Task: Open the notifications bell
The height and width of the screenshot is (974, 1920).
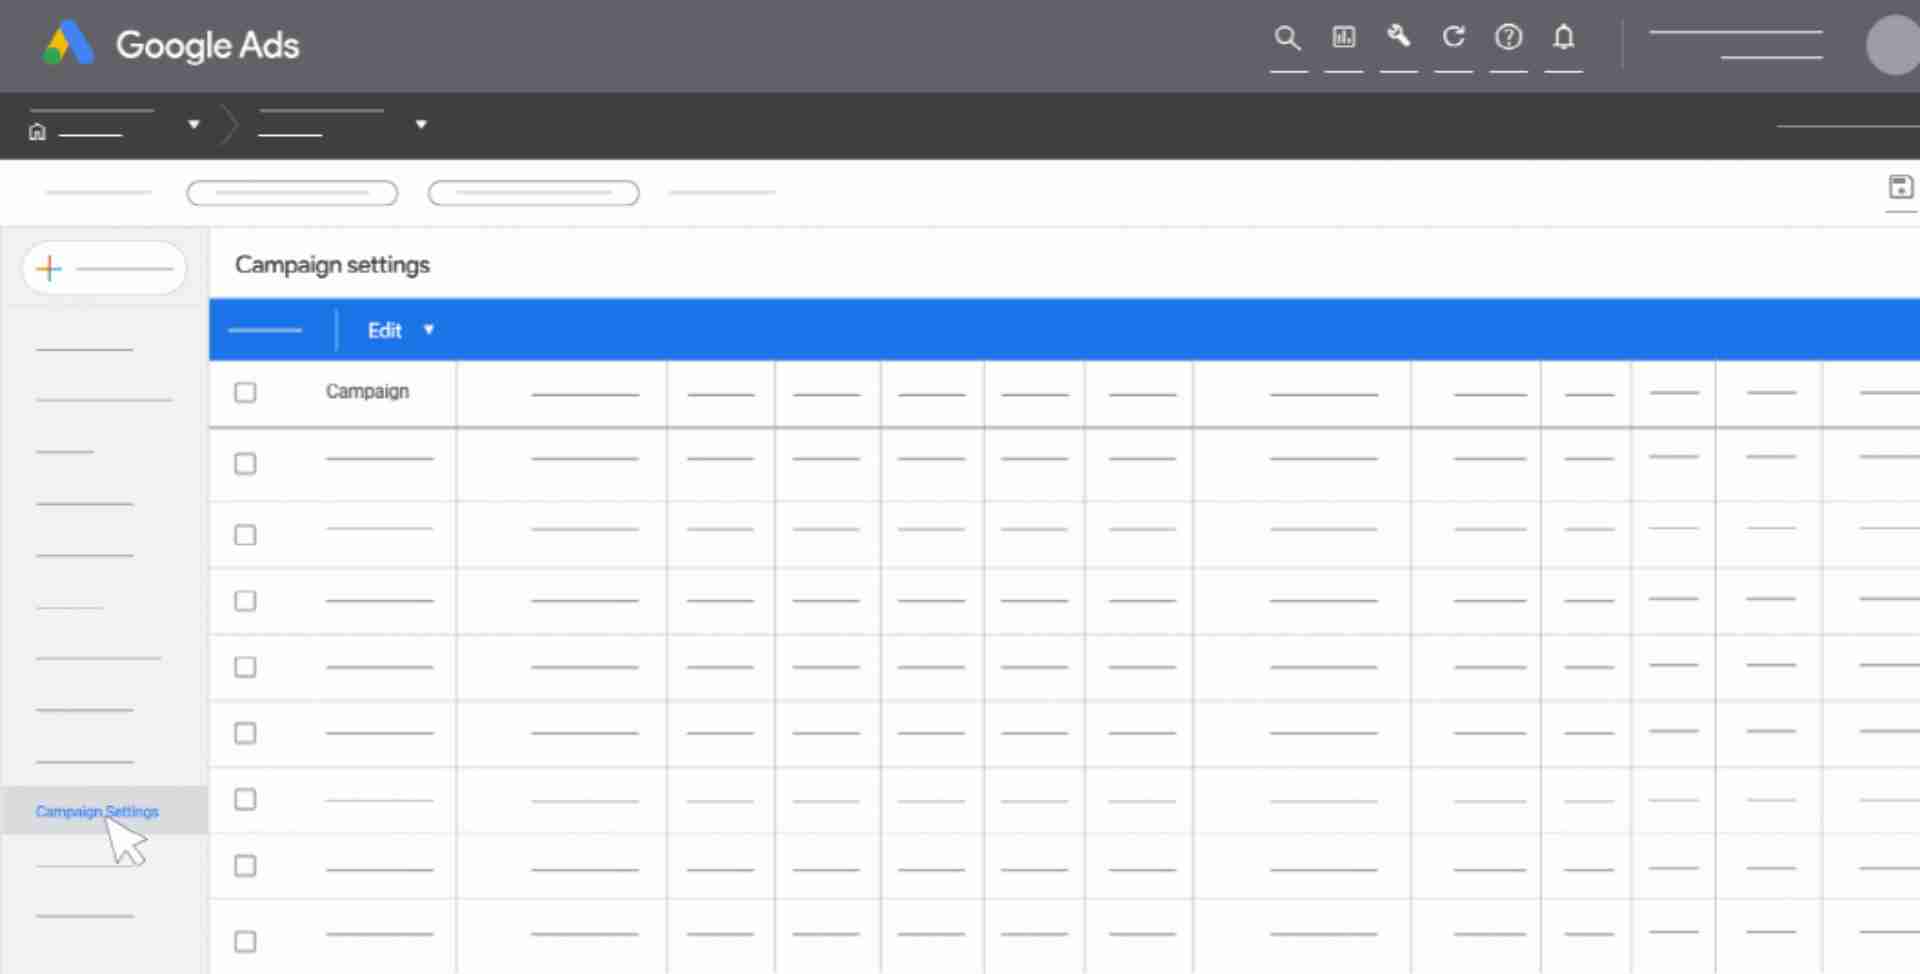Action: 1563,38
